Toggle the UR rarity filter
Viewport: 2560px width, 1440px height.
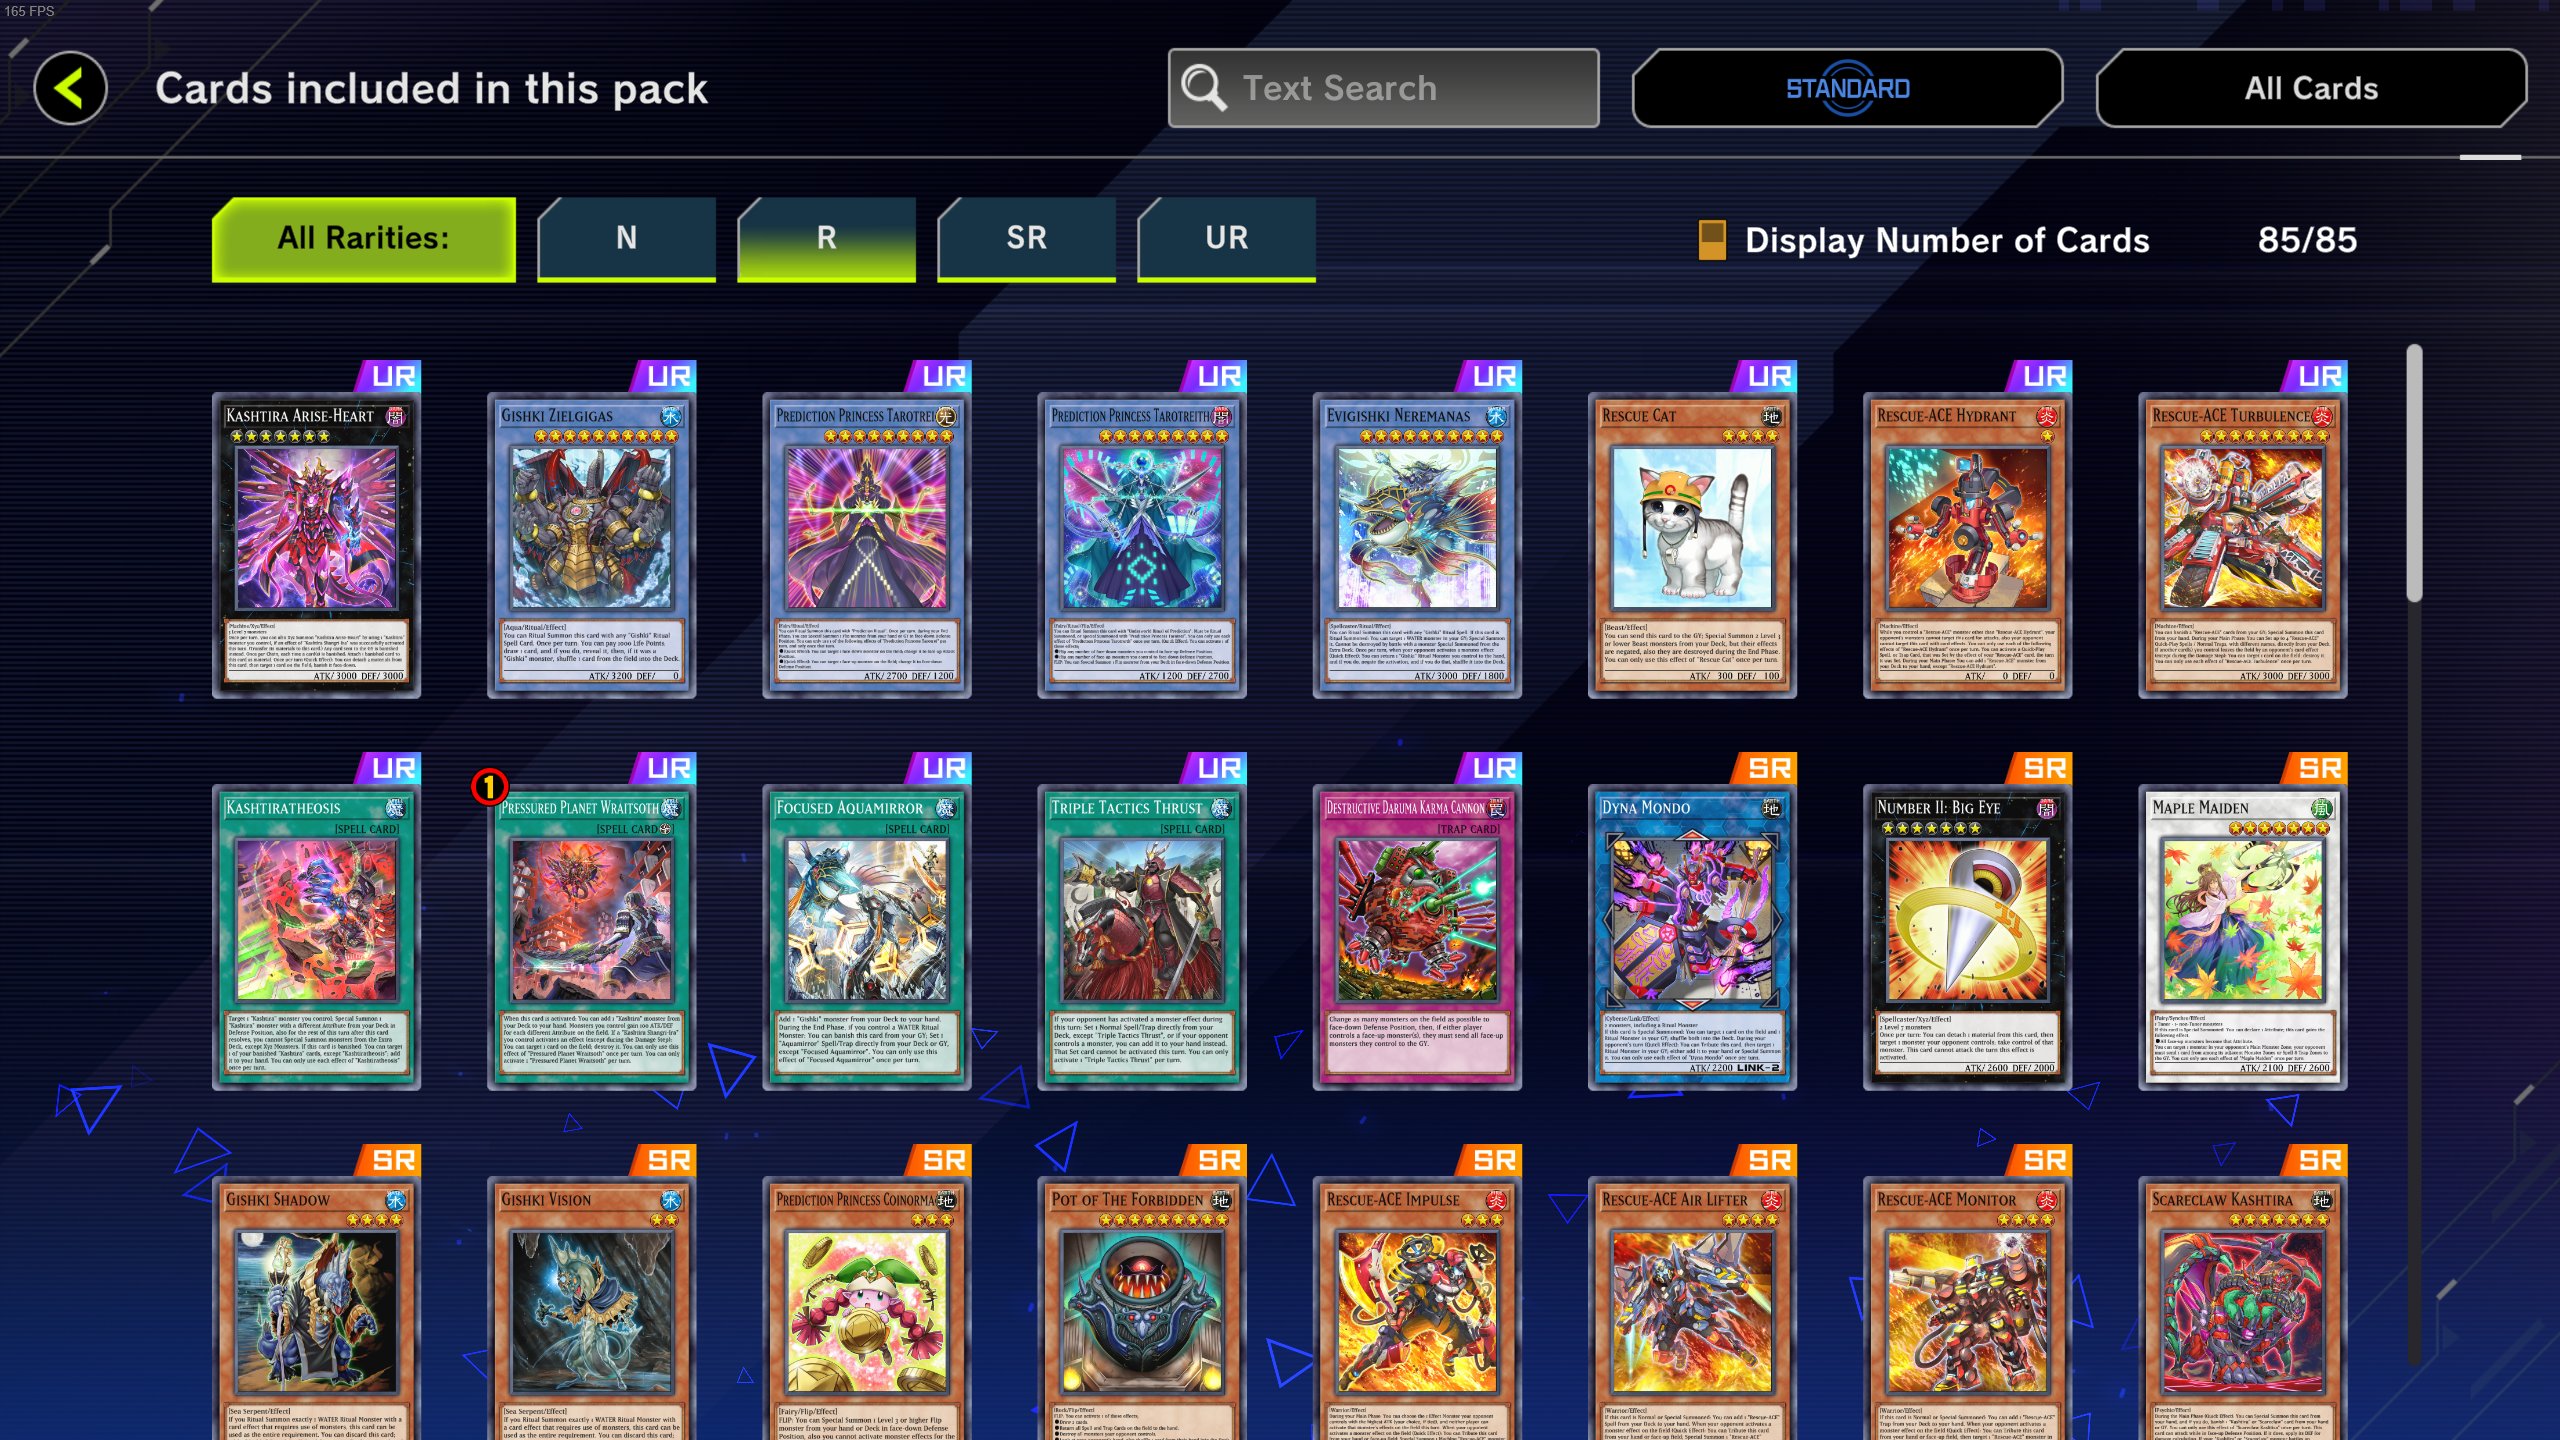pyautogui.click(x=1227, y=239)
